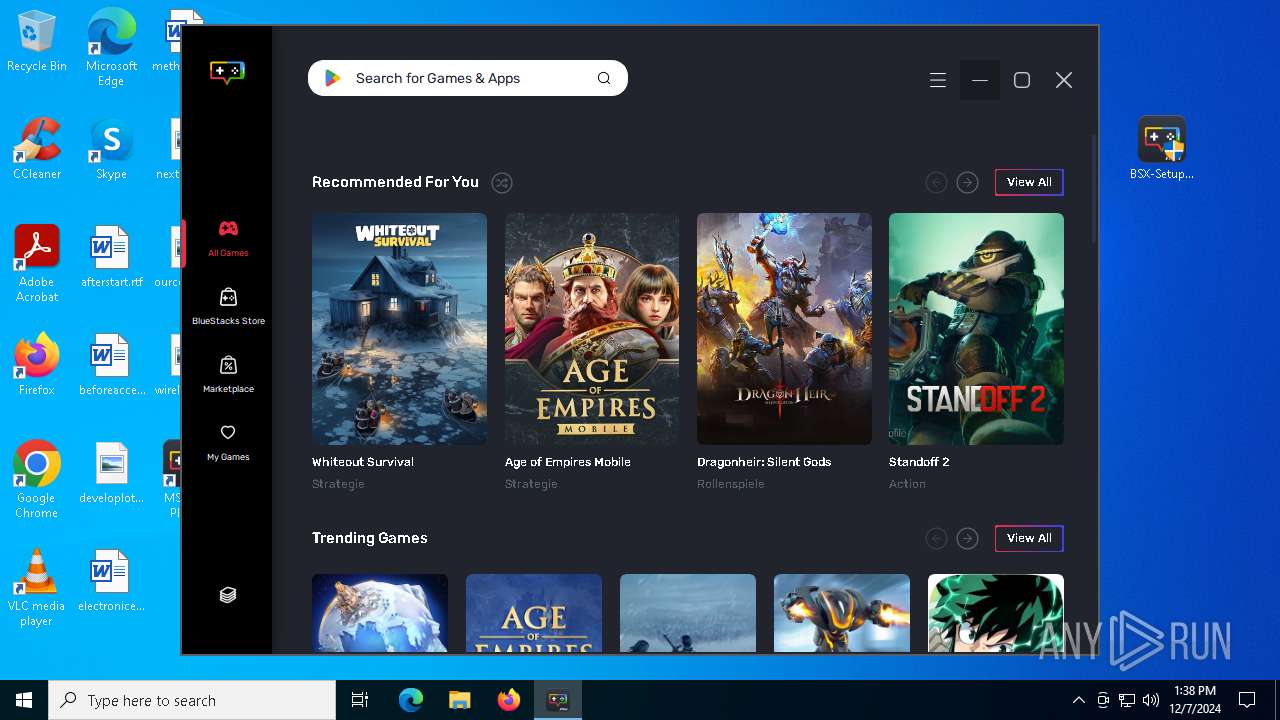Select Google Chrome desktop shortcut
The image size is (1280, 720).
[37, 480]
